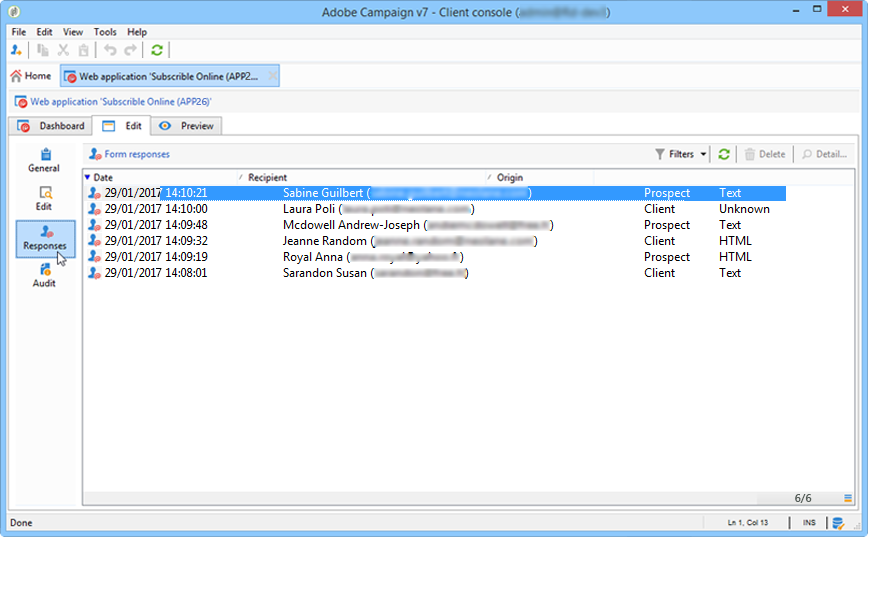Click the cut scissors icon

point(63,50)
